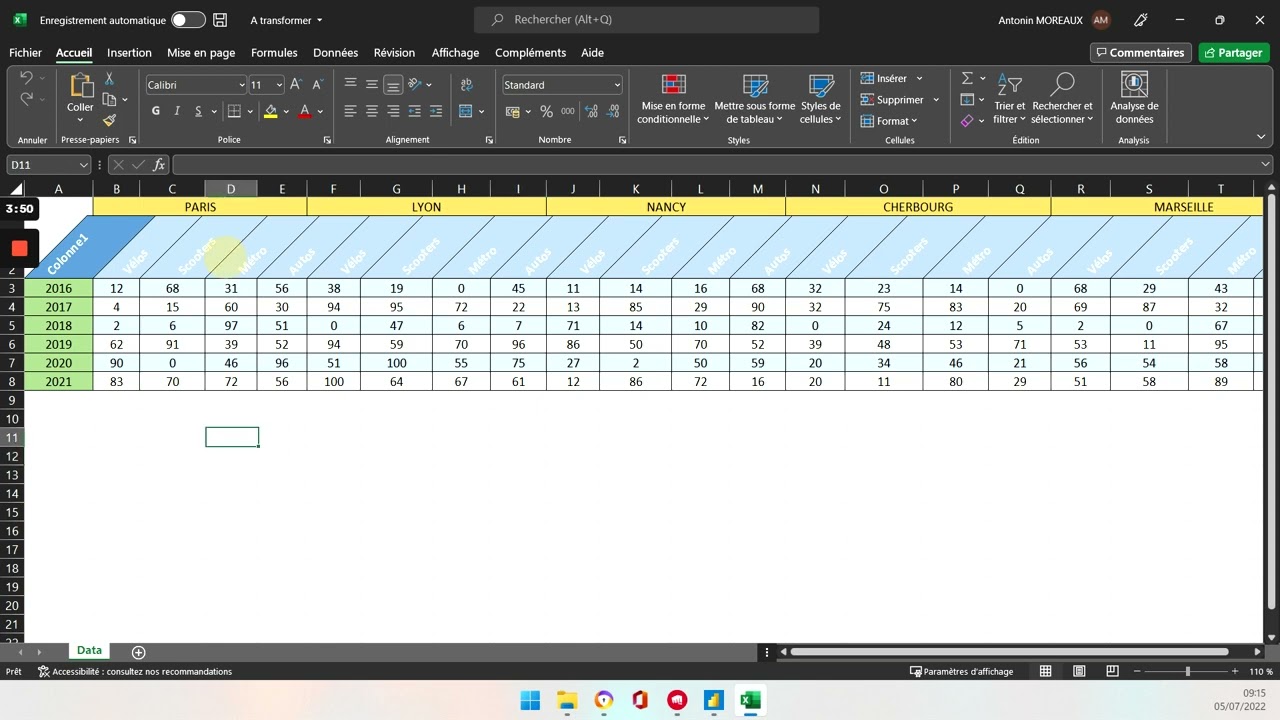Click Paramètres d'affichage in status bar
Image resolution: width=1280 pixels, height=720 pixels.
(x=961, y=672)
